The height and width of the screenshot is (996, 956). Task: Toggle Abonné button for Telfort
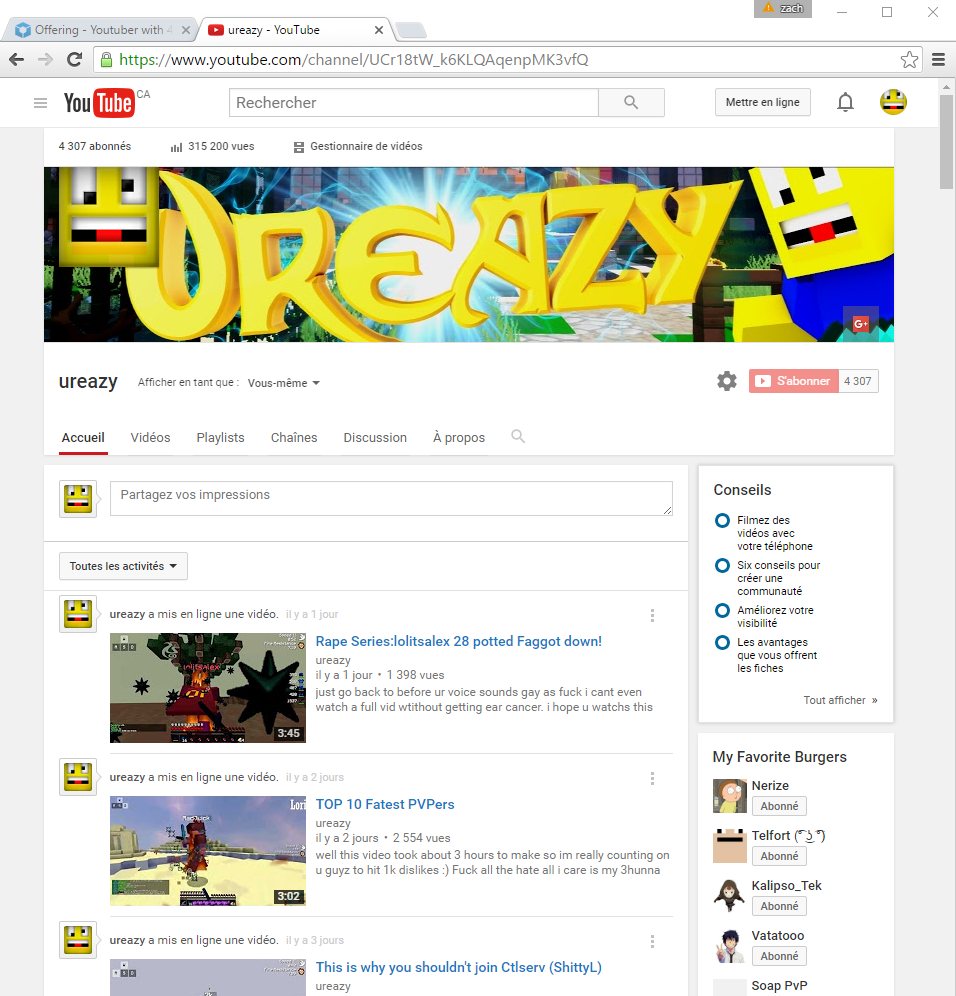pos(779,856)
